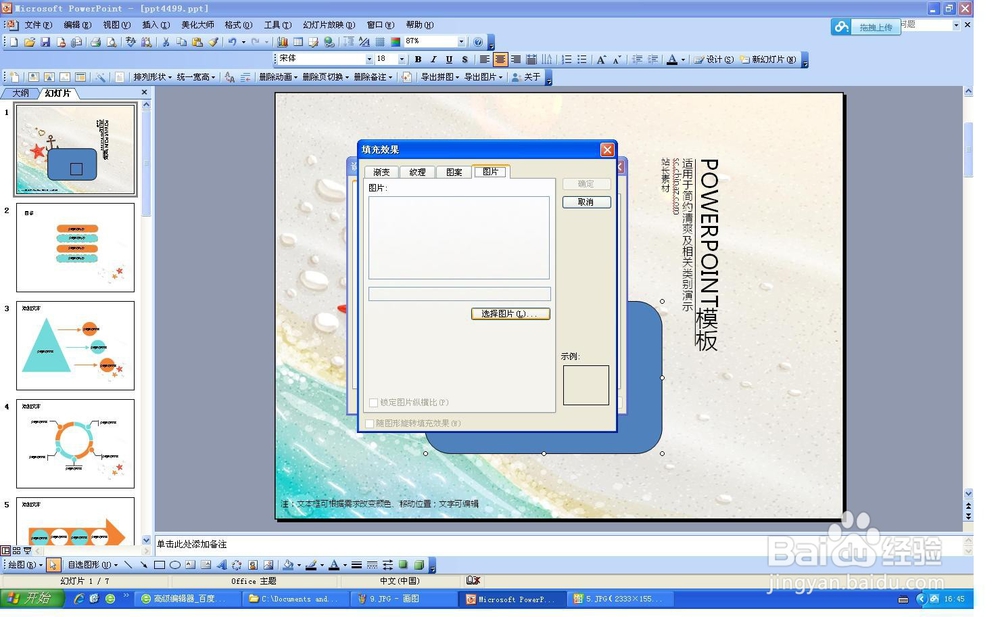Switch to the 渐变 tab in fill dialog

click(381, 172)
